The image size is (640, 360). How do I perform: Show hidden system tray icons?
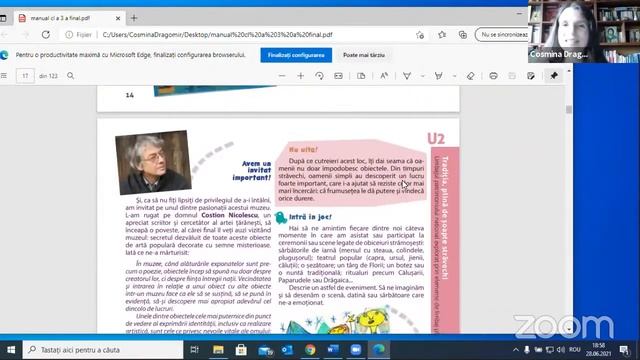(x=516, y=350)
